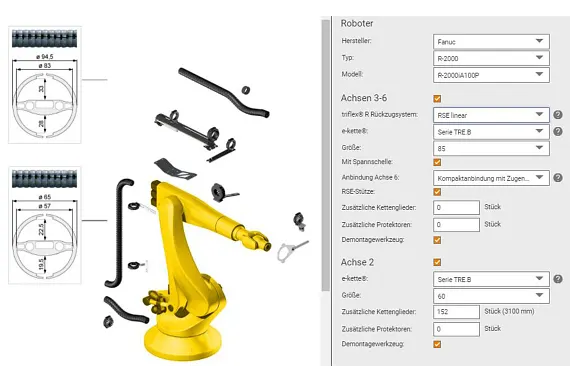
Task: Open the Anbindung Achse 6 dropdown
Action: click(491, 178)
